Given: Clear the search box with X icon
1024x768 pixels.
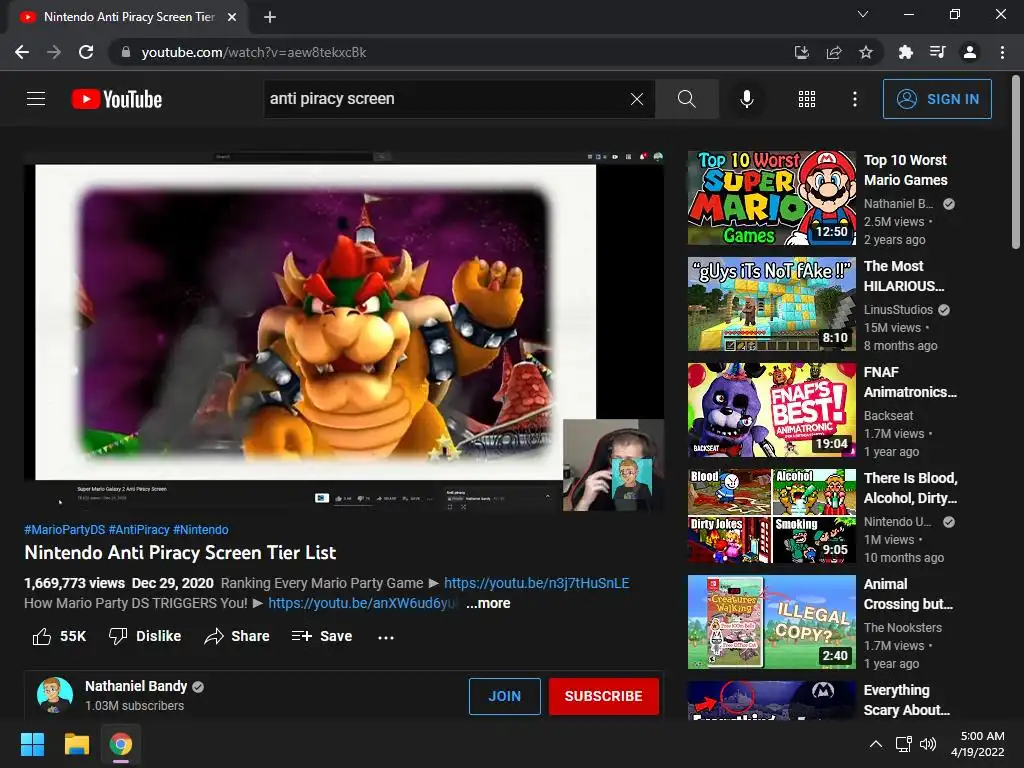Looking at the screenshot, I should click(637, 99).
